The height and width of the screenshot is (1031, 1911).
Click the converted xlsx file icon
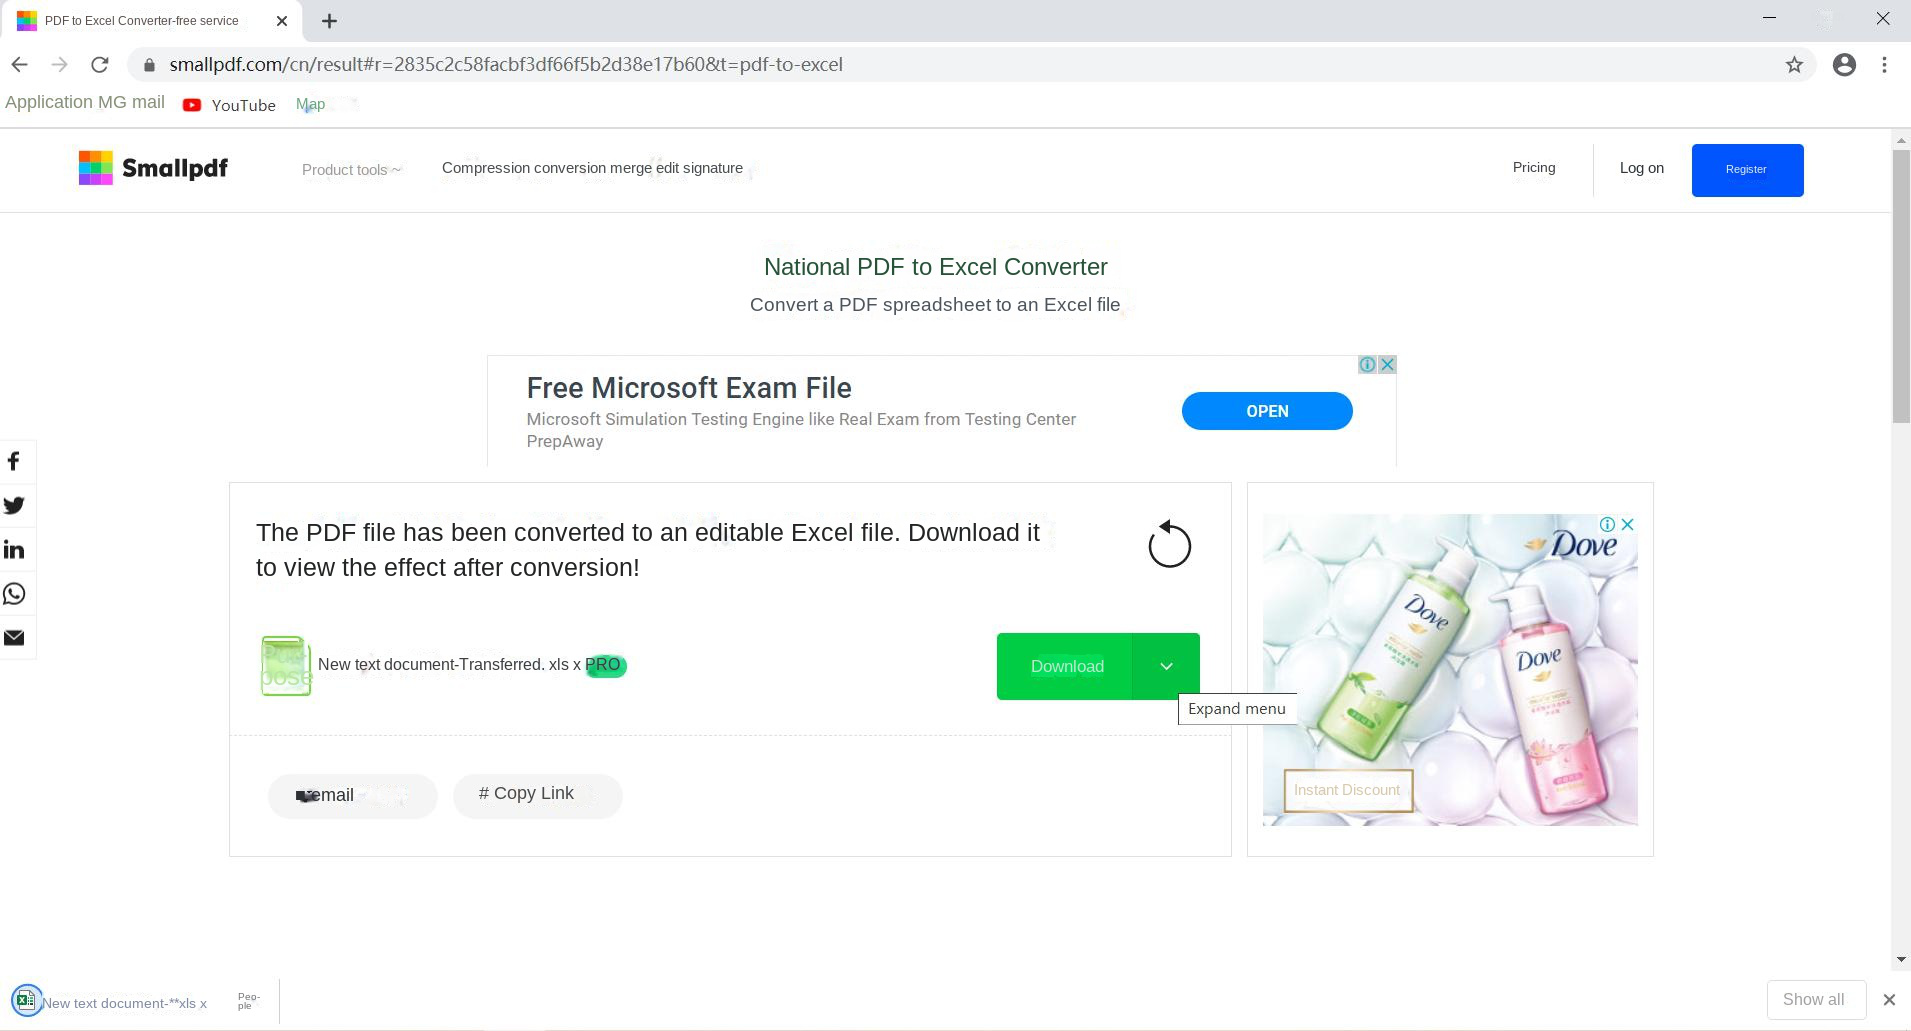pos(286,666)
